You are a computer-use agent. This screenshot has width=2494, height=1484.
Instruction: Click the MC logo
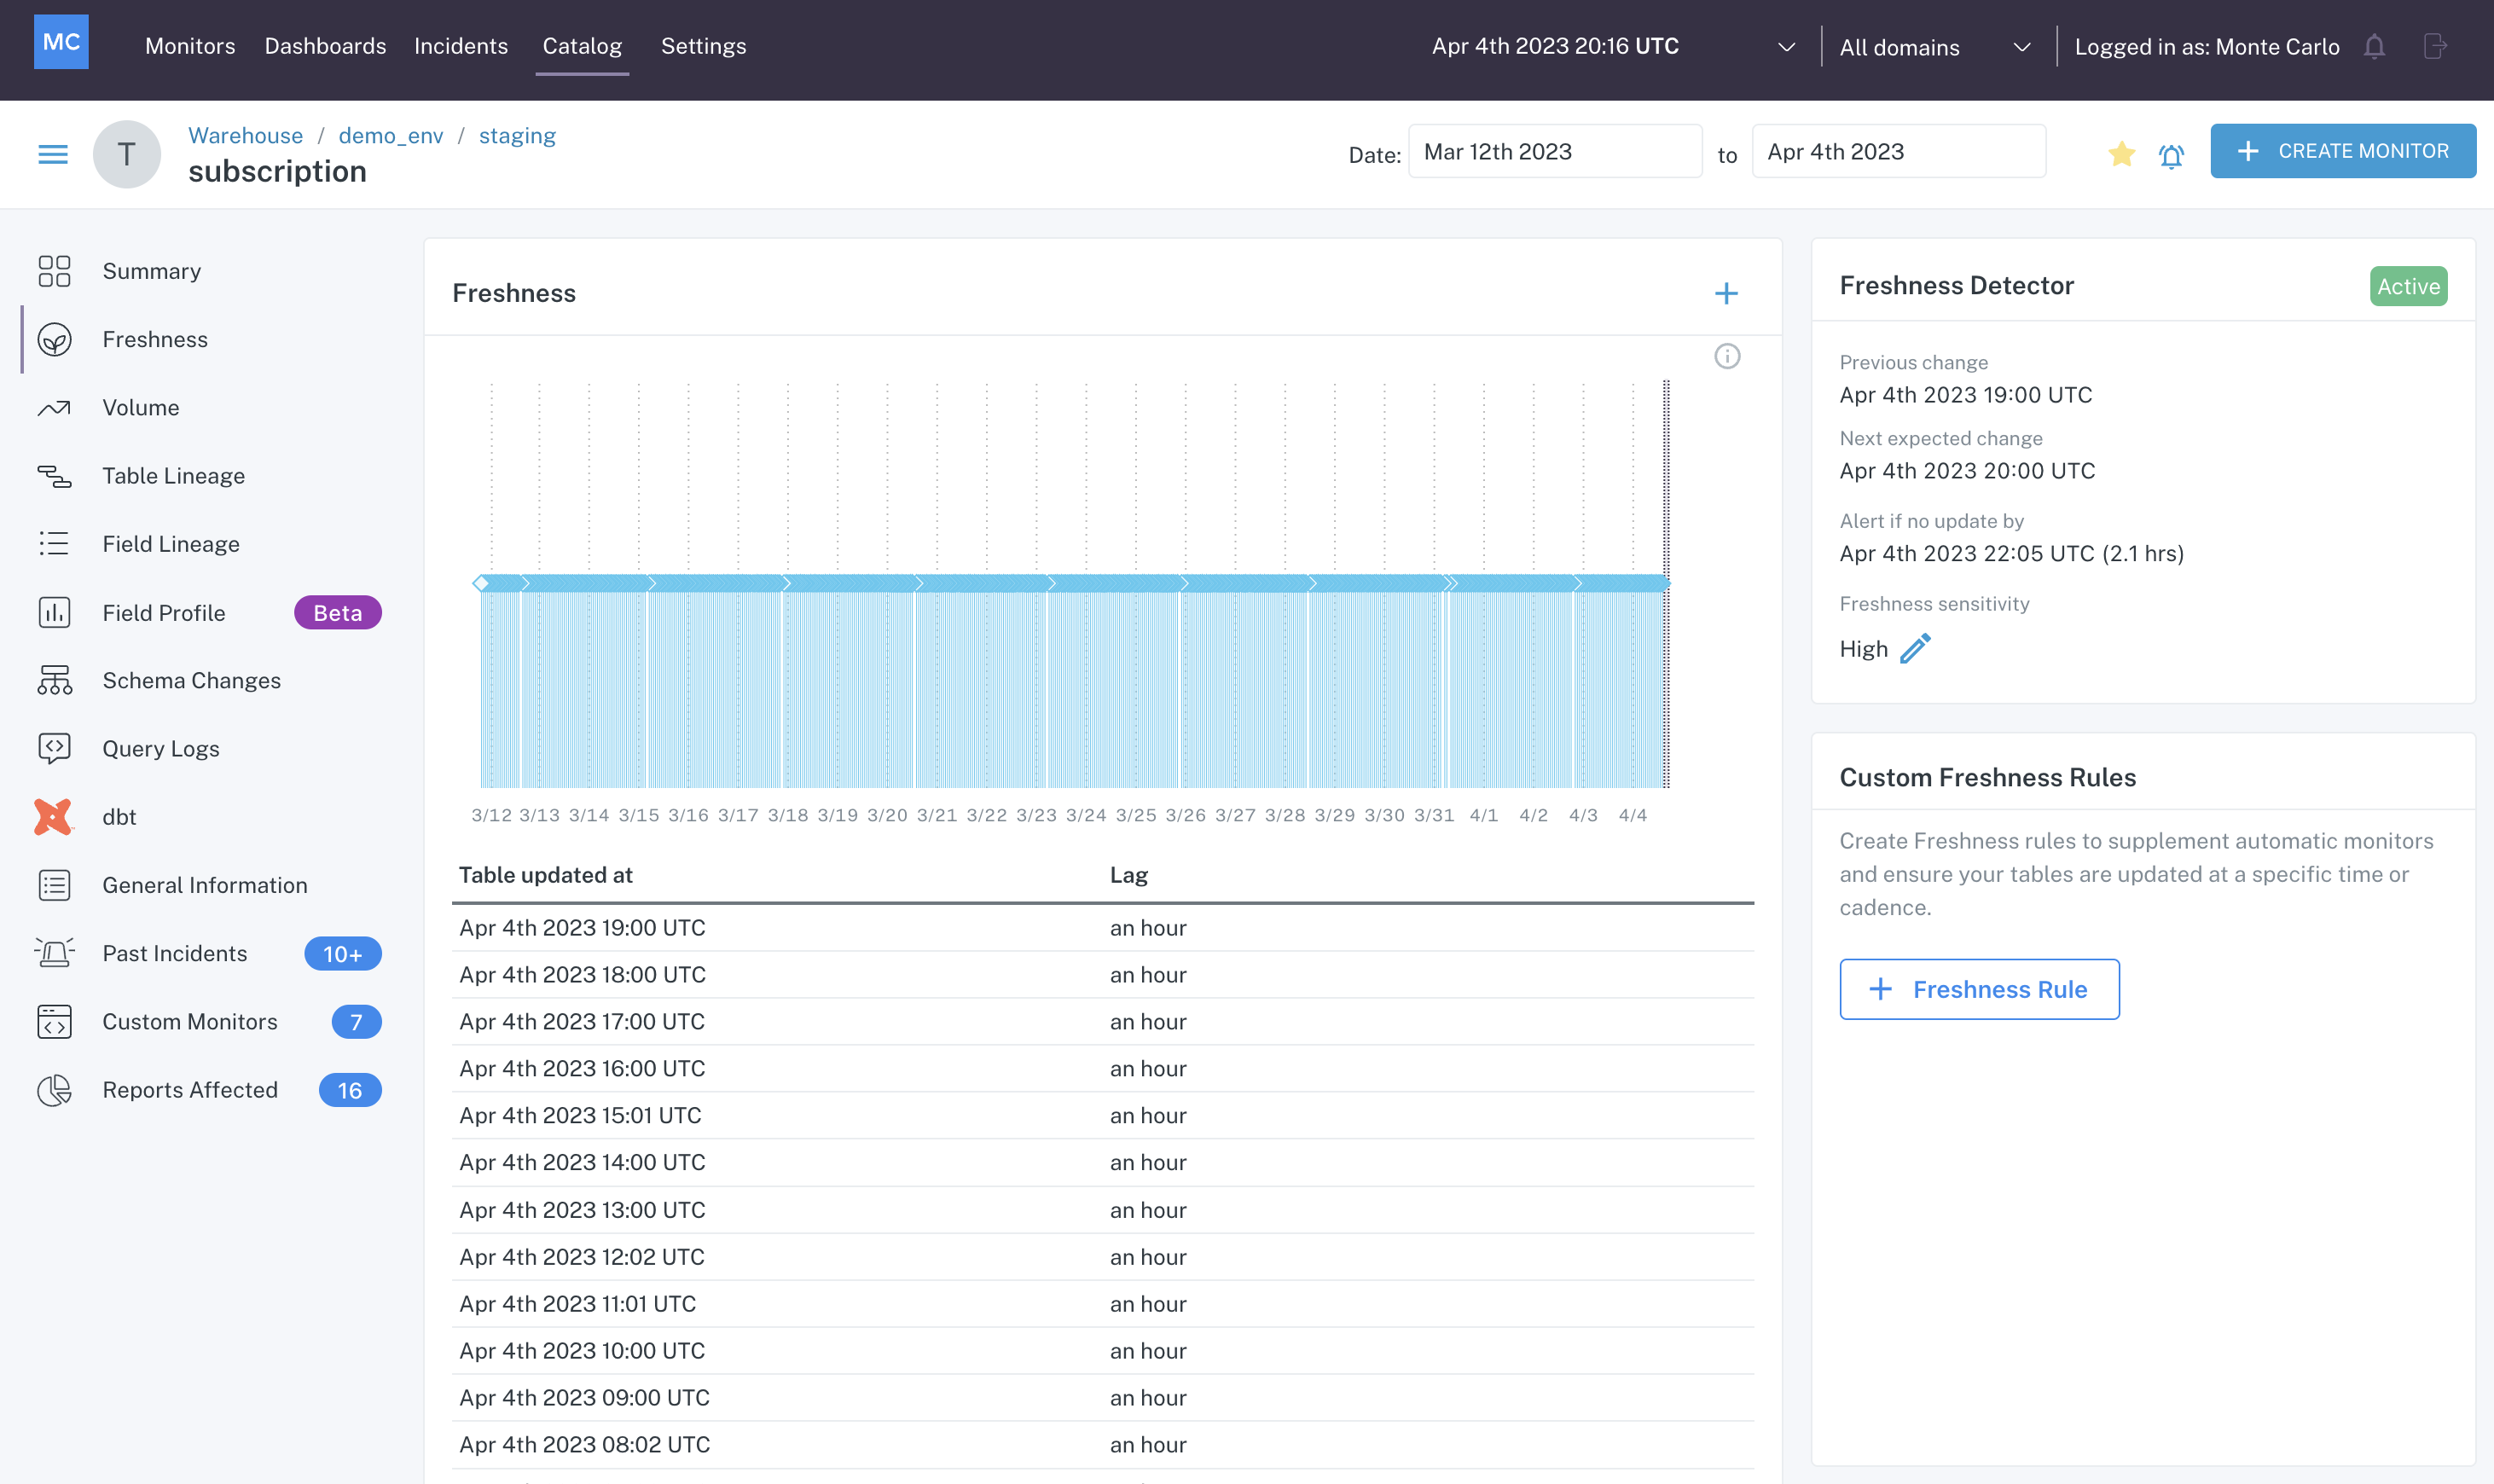(x=61, y=42)
